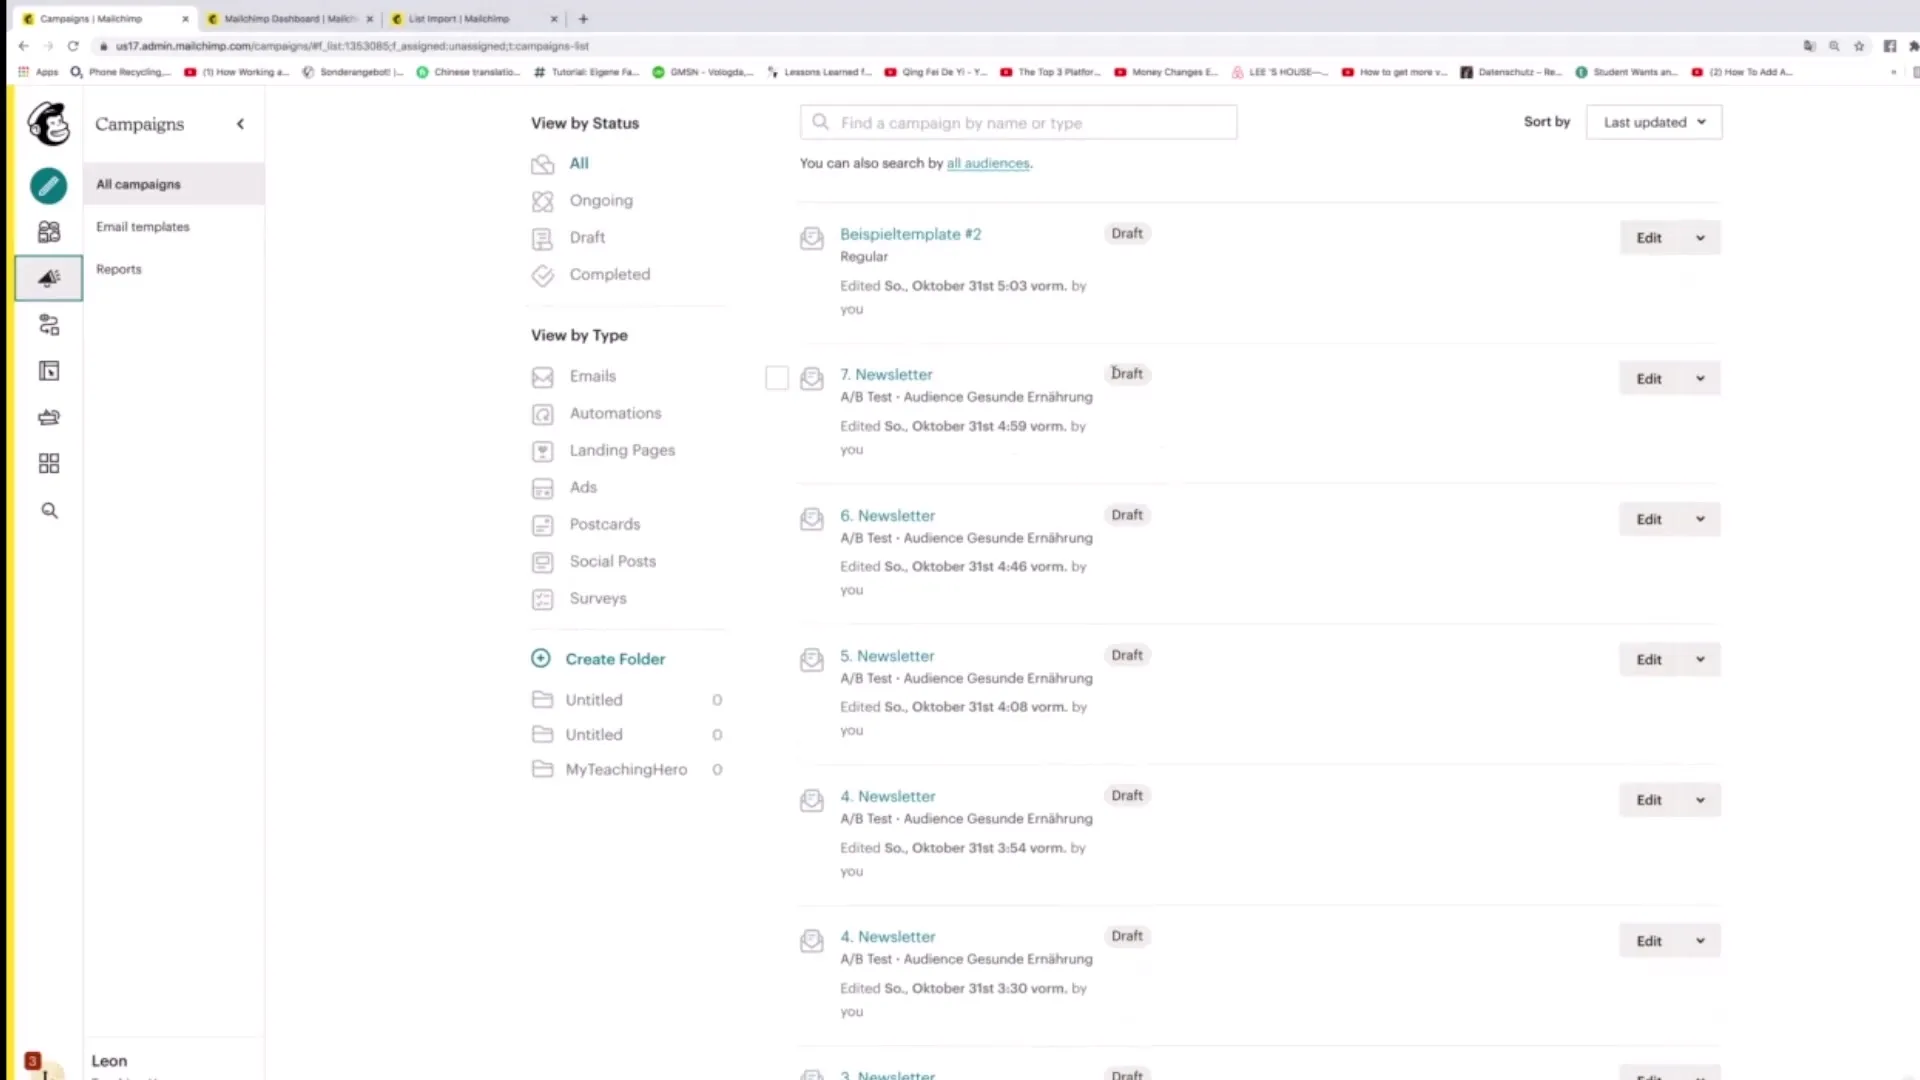This screenshot has height=1080, width=1920.
Task: Click the Automations type icon
Action: [542, 414]
